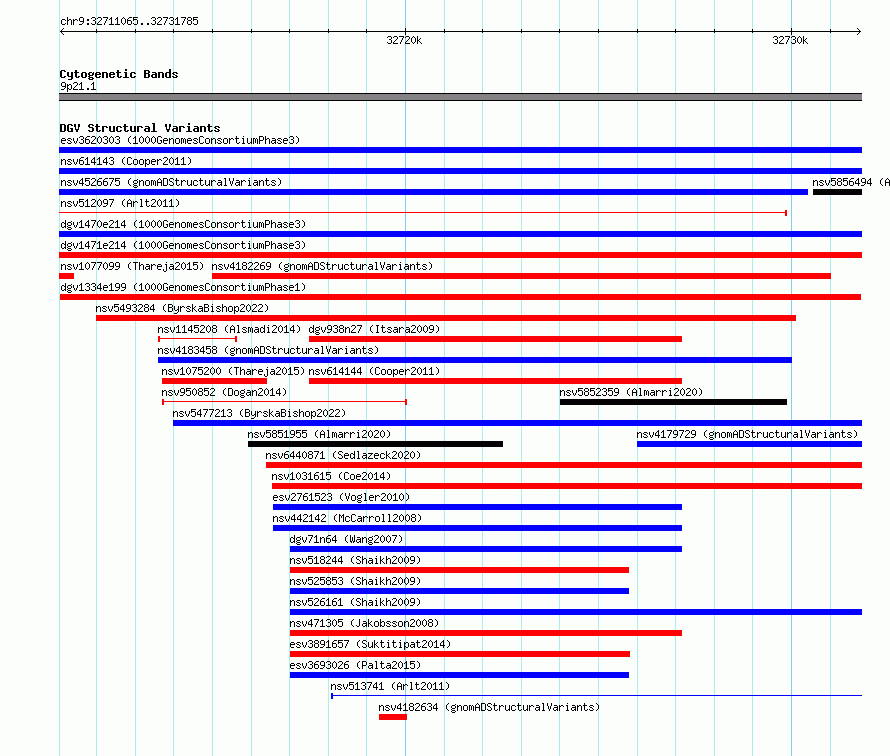890x756 pixels.
Task: Open nsv513741 (Arlt2011) label
Action: [x=390, y=686]
